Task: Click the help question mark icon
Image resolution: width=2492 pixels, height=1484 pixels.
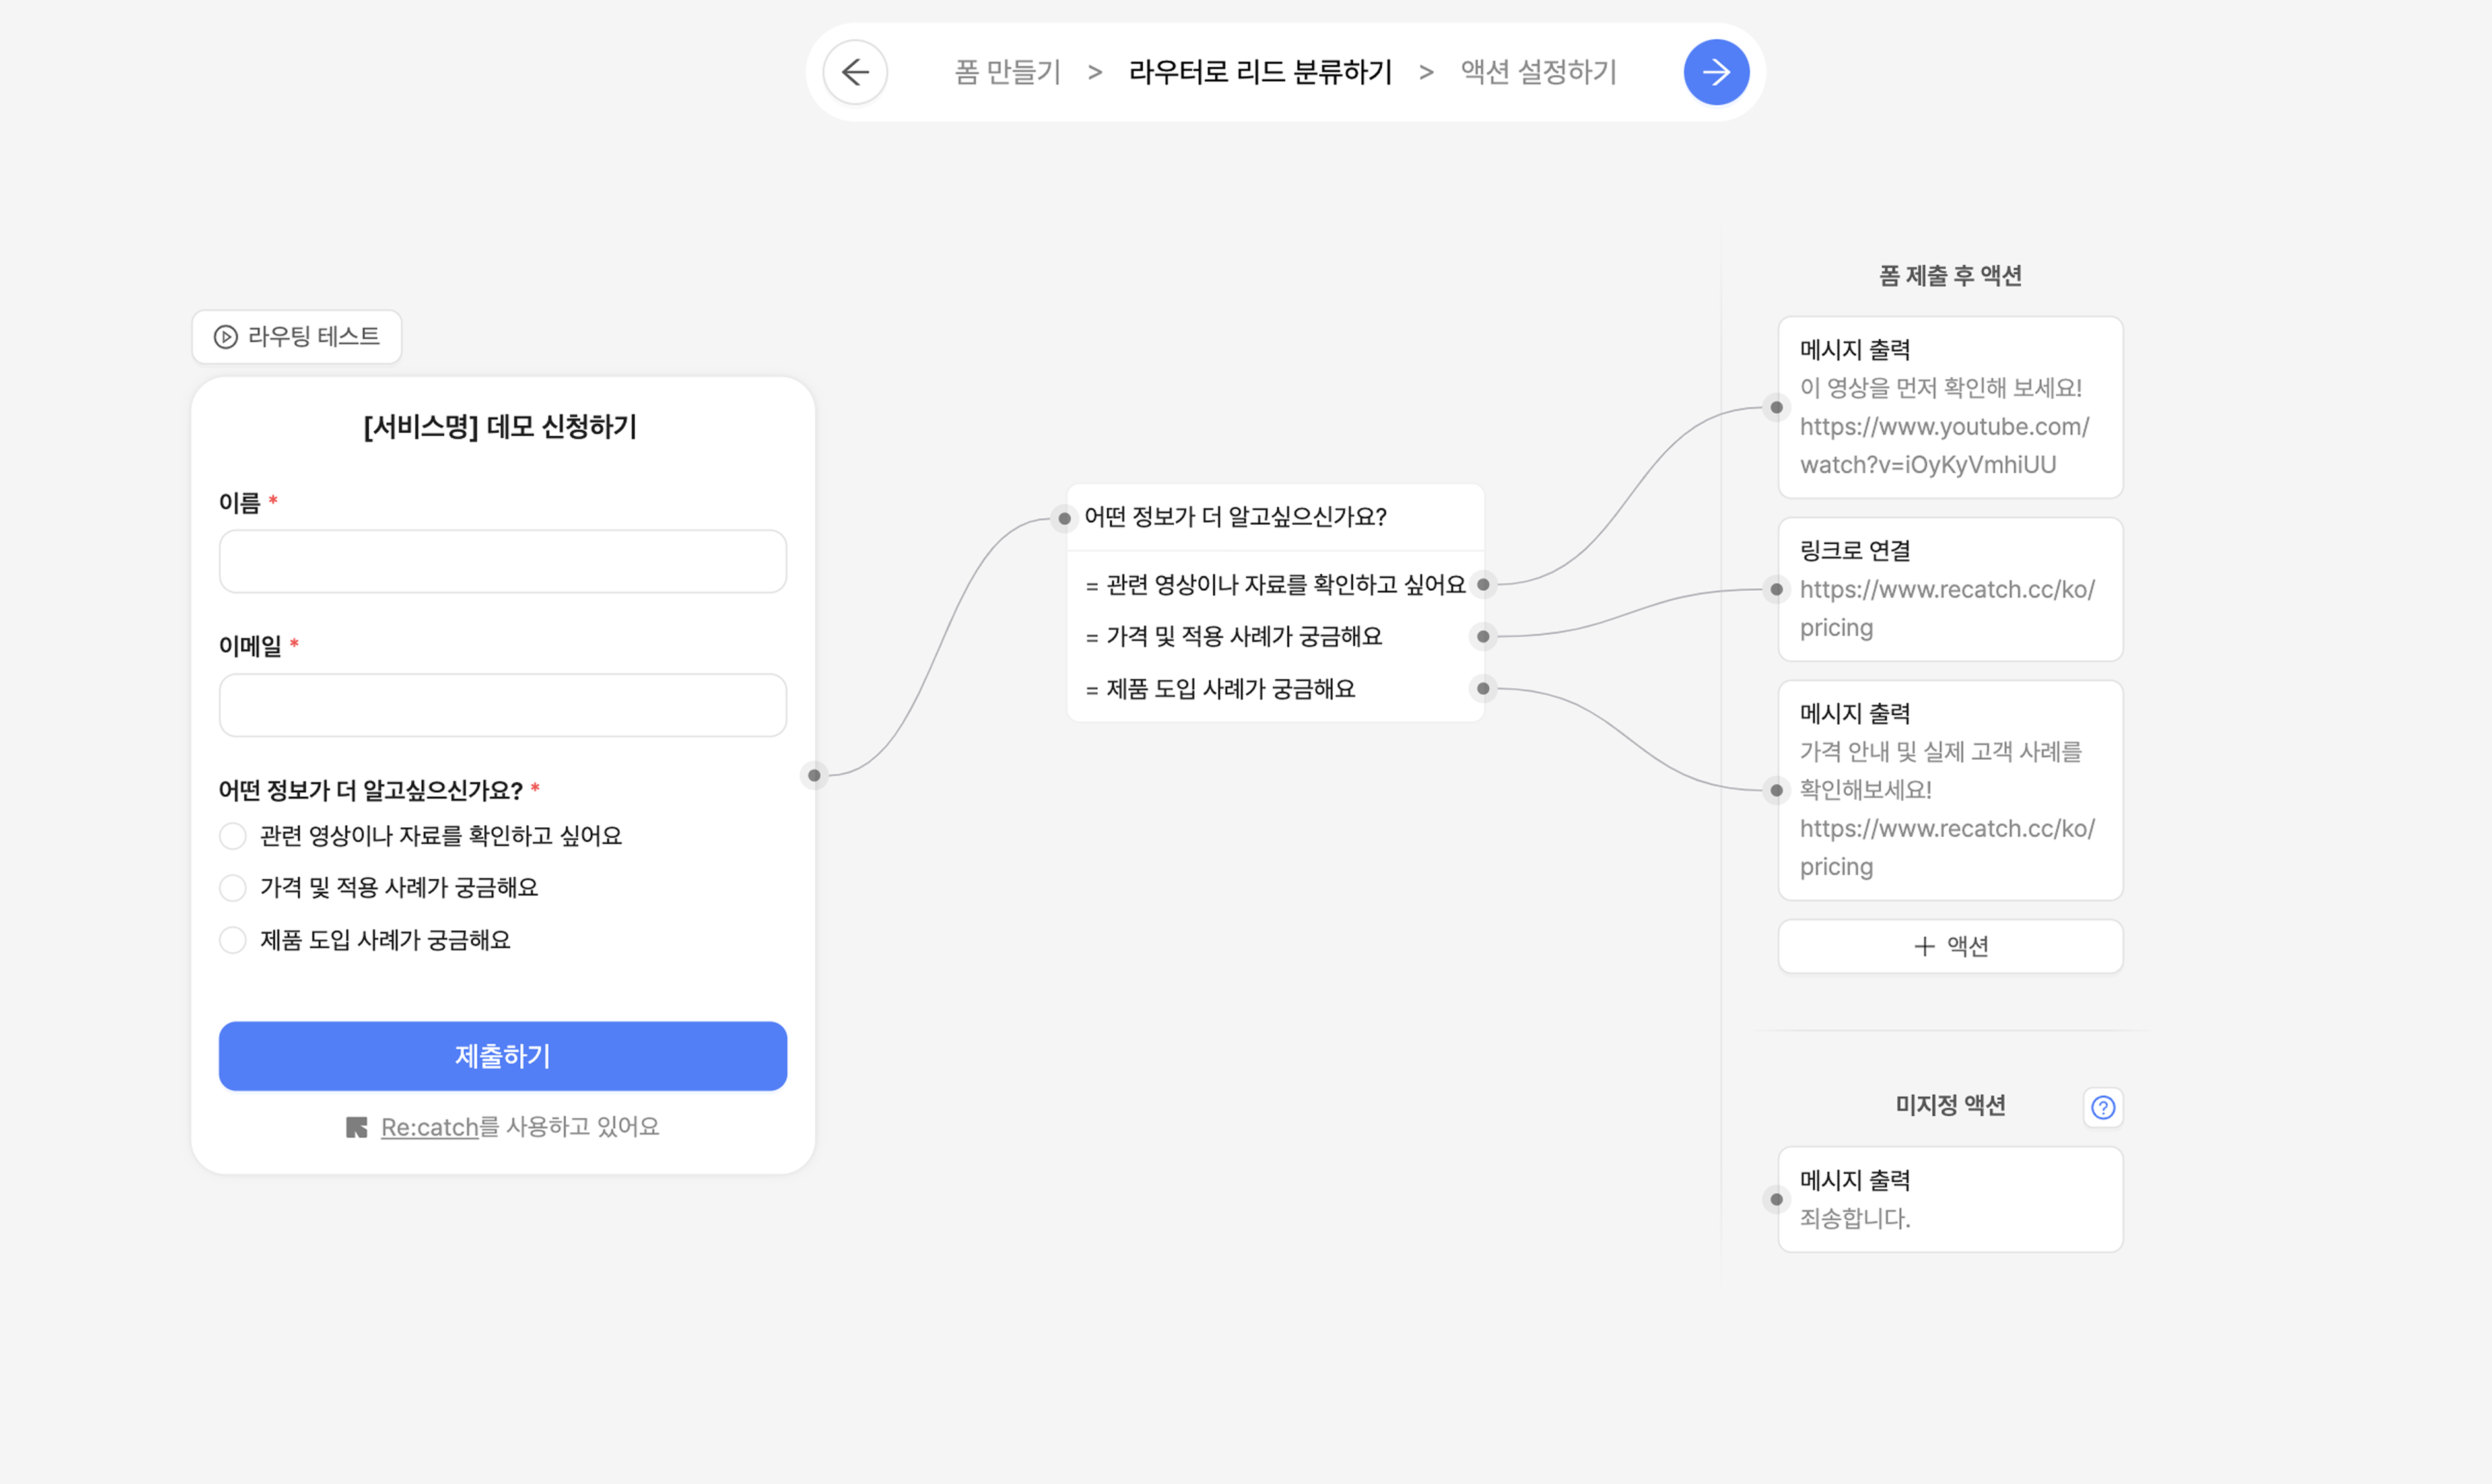Action: [2103, 1107]
